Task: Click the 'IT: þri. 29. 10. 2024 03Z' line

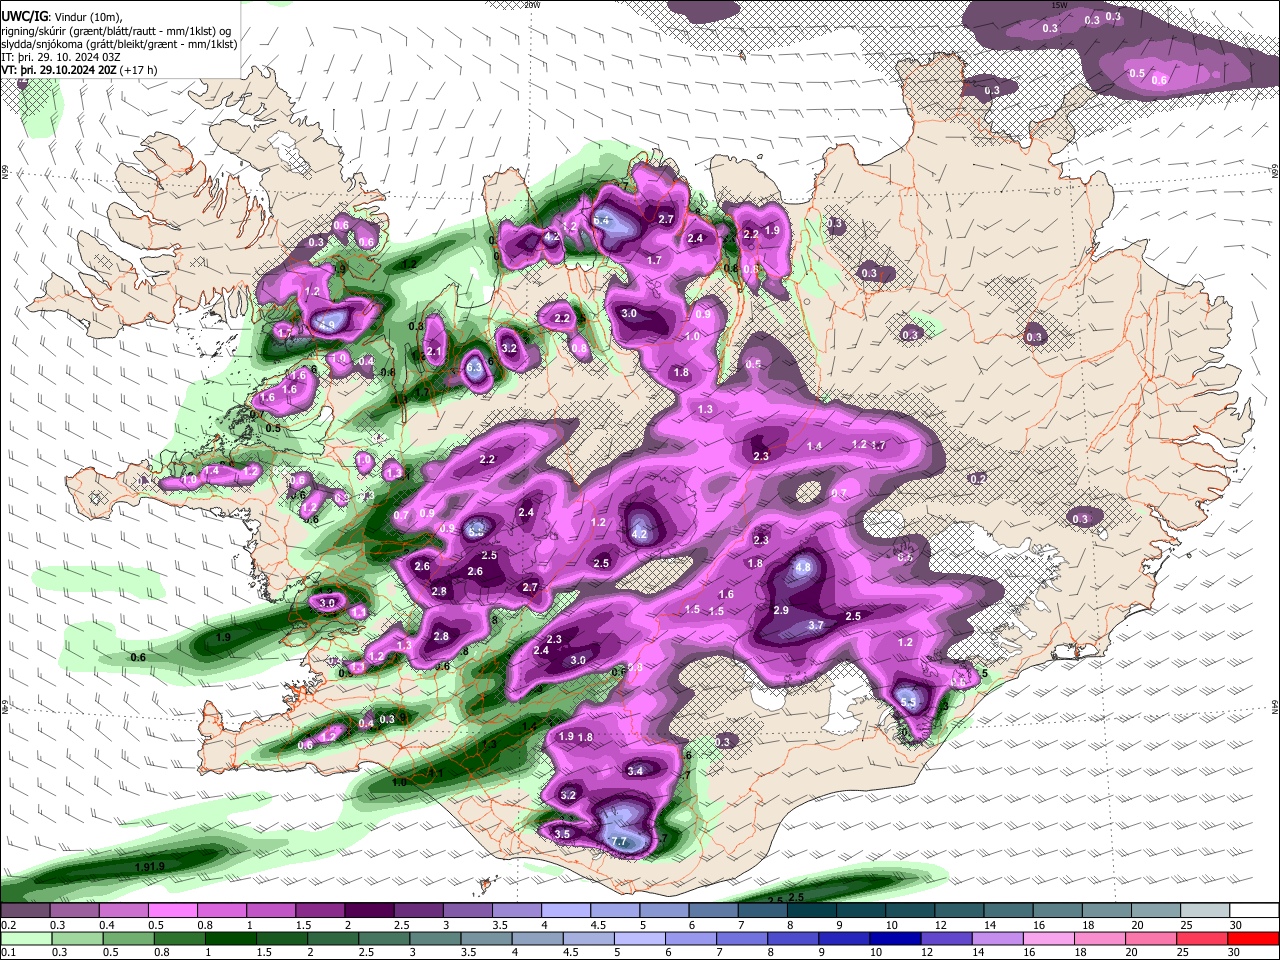Action: coord(61,57)
